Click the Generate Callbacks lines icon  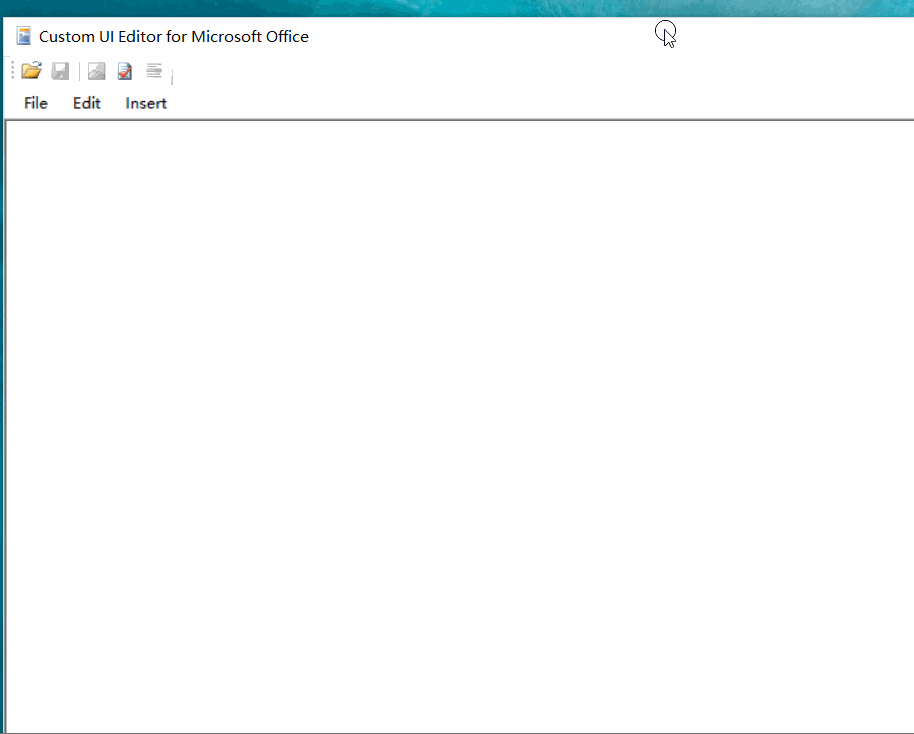tap(154, 71)
